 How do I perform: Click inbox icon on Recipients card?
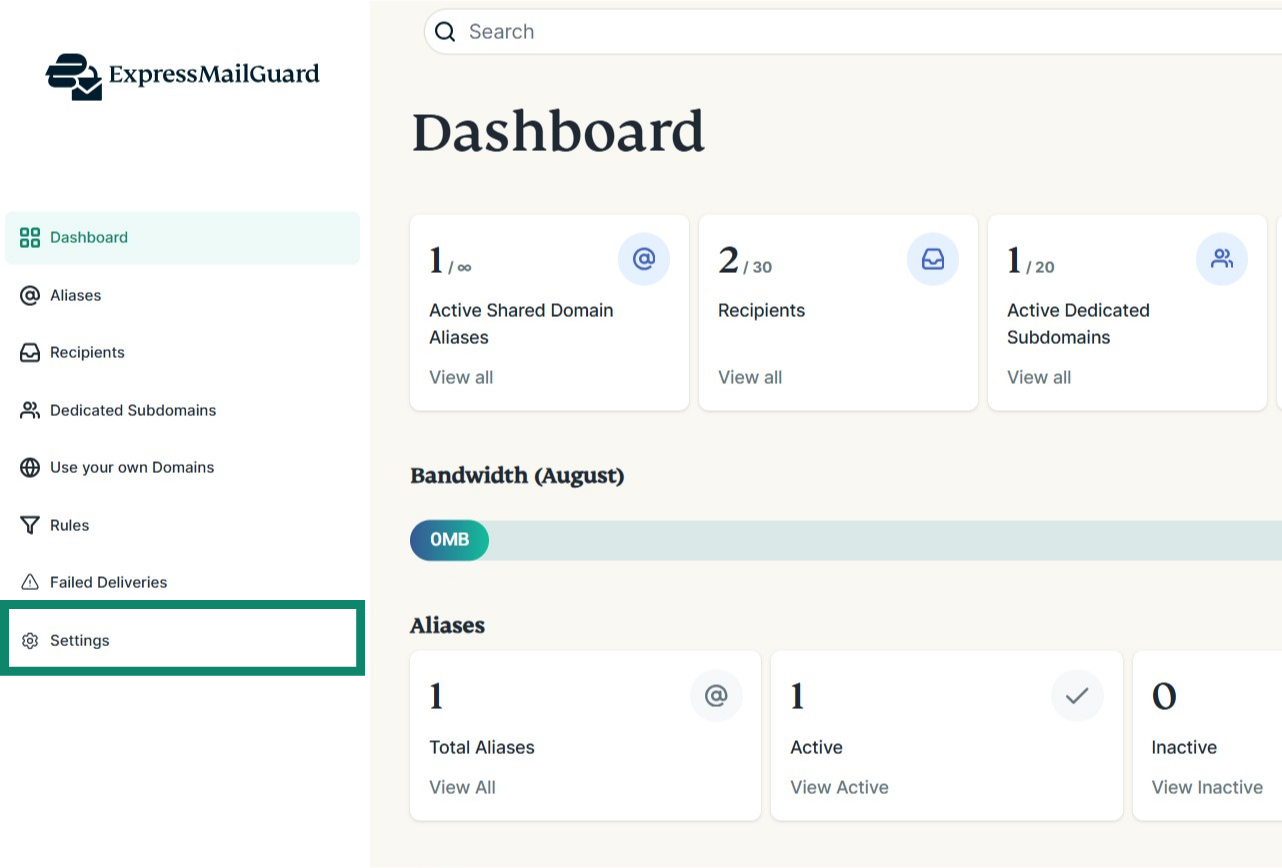tap(933, 259)
